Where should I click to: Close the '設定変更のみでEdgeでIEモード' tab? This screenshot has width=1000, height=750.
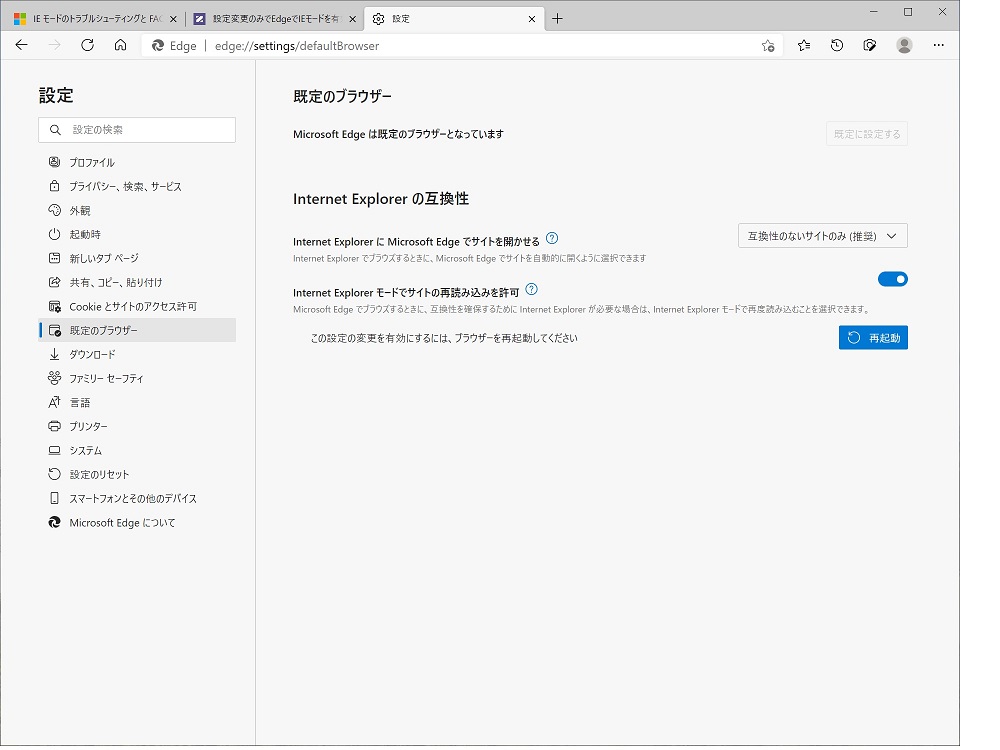(x=352, y=19)
